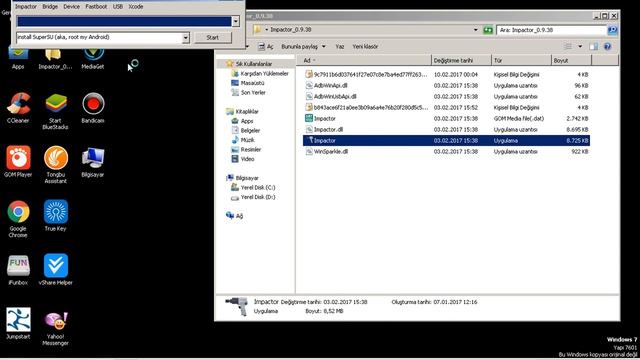Select Son Yerler in sidebar
640x360 pixels.
253,93
